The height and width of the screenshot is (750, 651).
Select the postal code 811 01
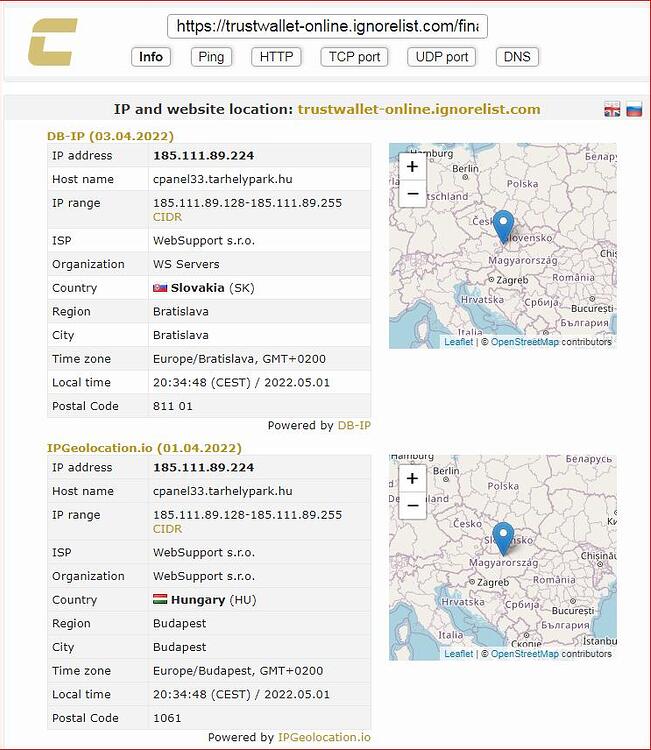click(x=173, y=406)
